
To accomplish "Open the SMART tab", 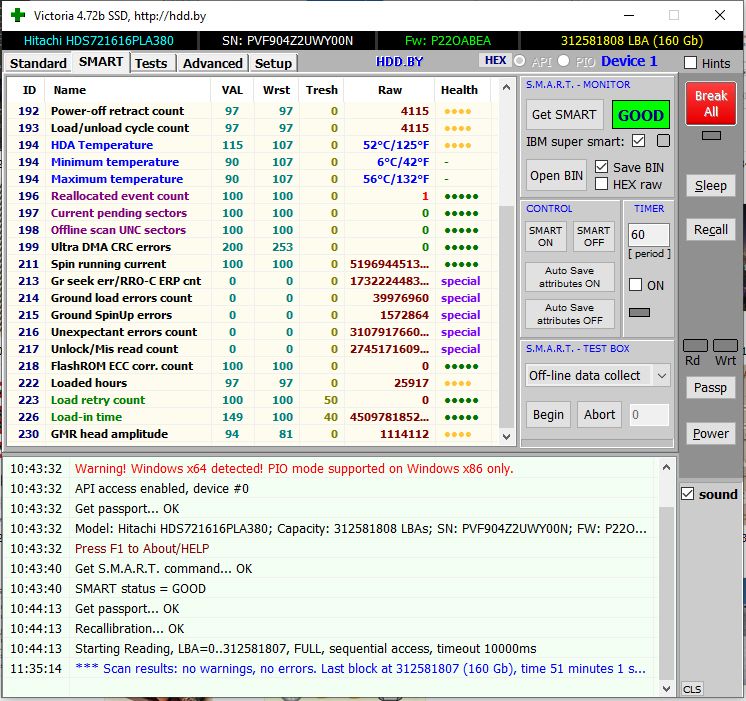I will (101, 62).
